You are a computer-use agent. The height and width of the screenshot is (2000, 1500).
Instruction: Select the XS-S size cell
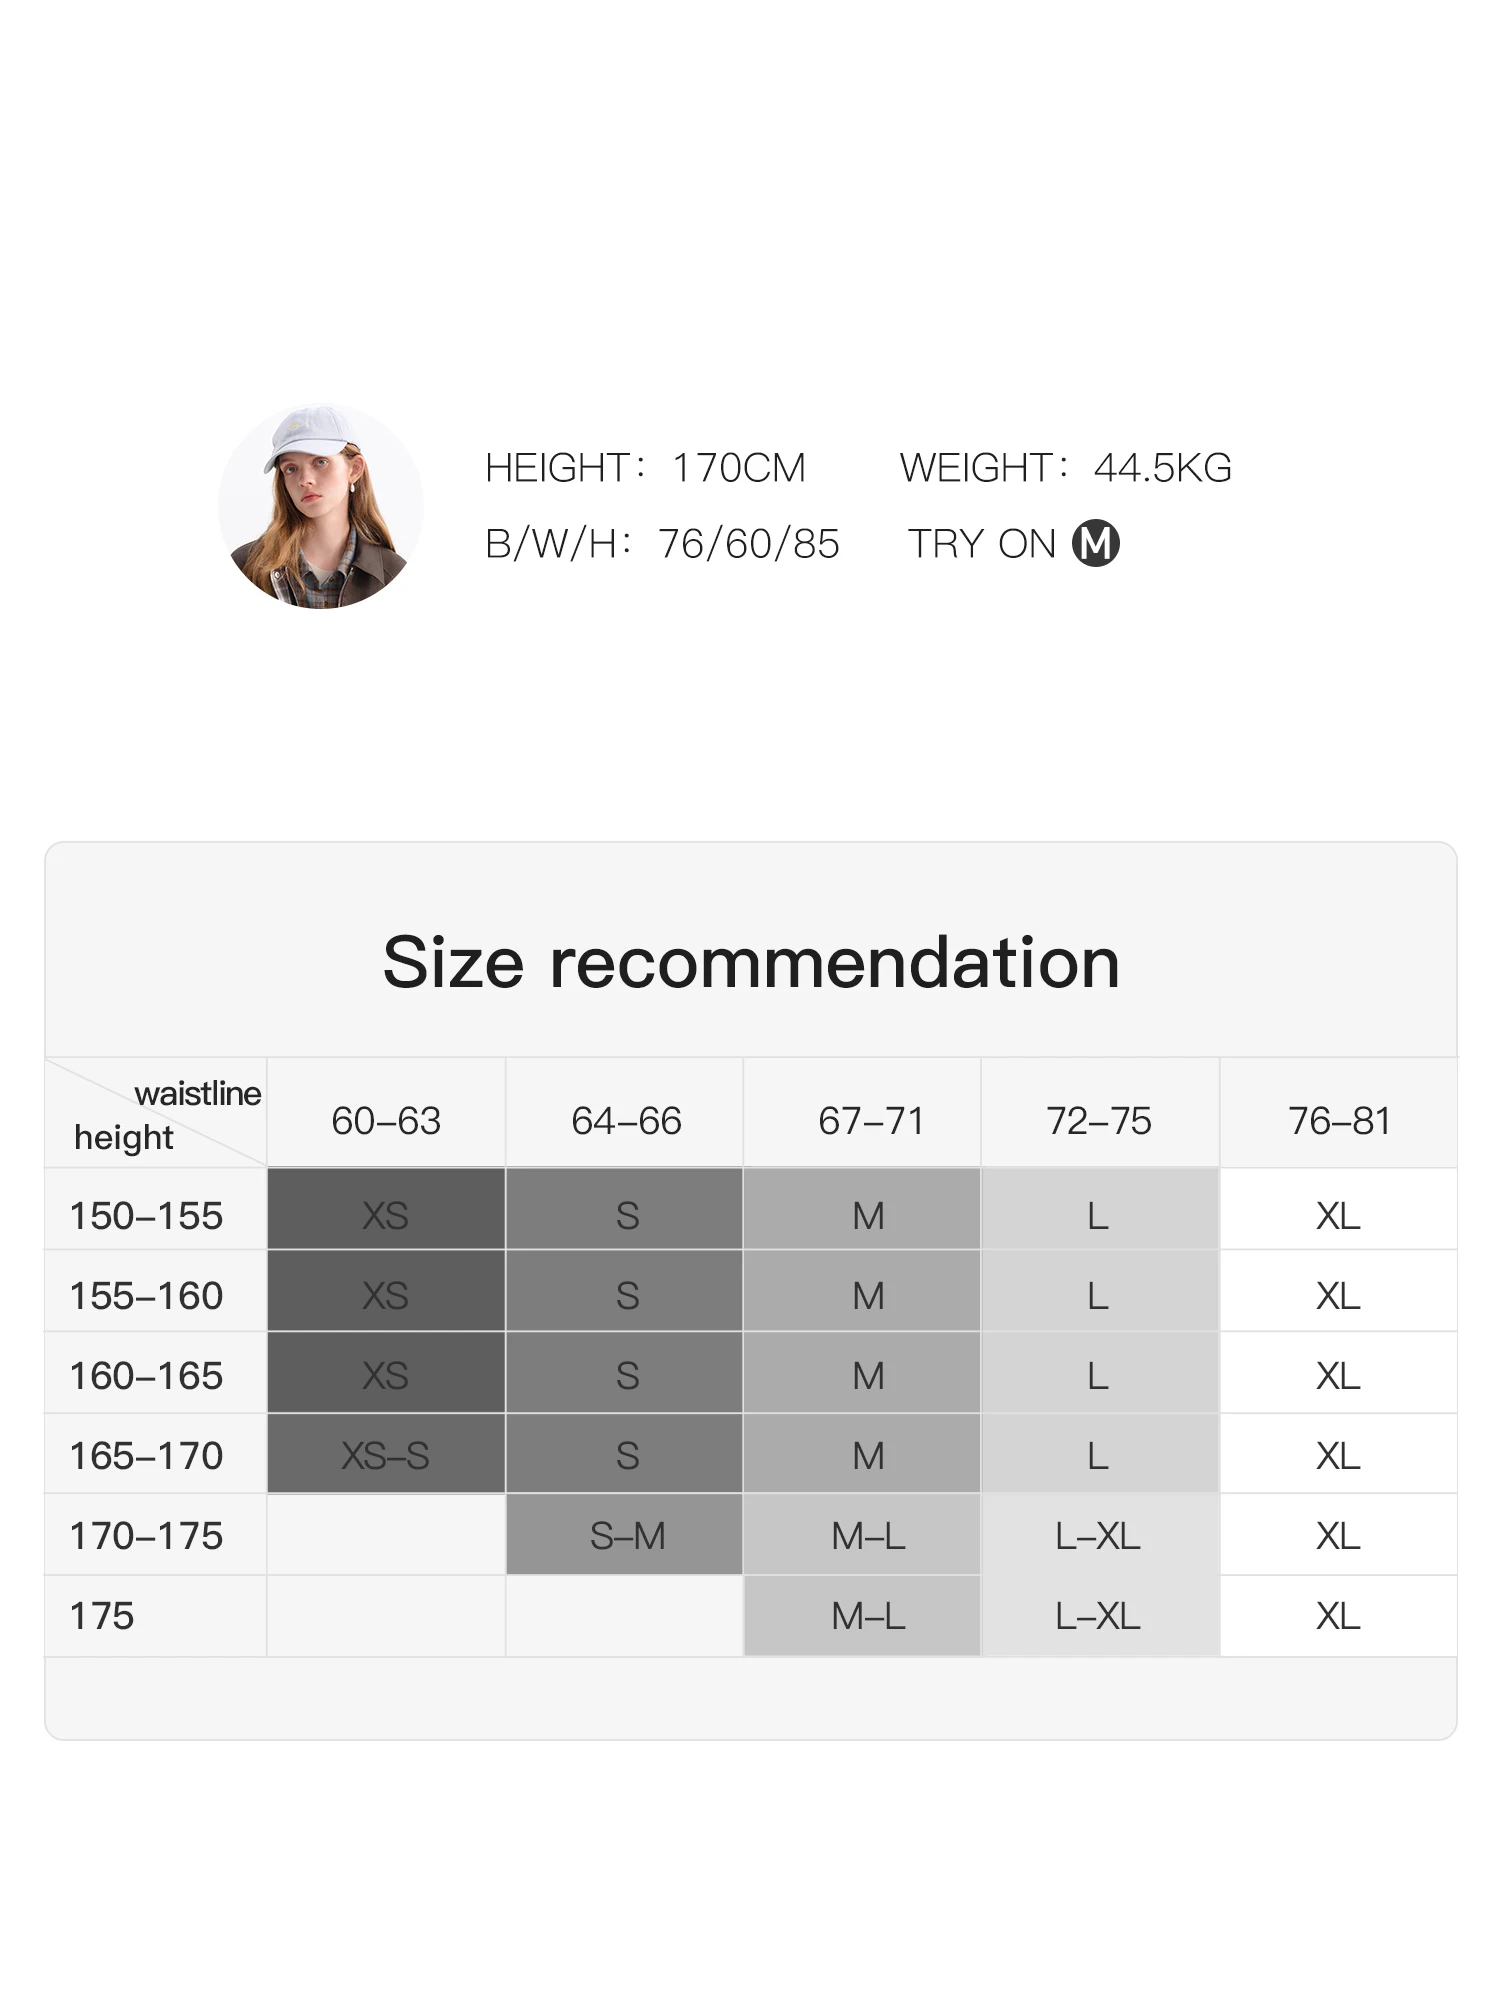[x=385, y=1456]
